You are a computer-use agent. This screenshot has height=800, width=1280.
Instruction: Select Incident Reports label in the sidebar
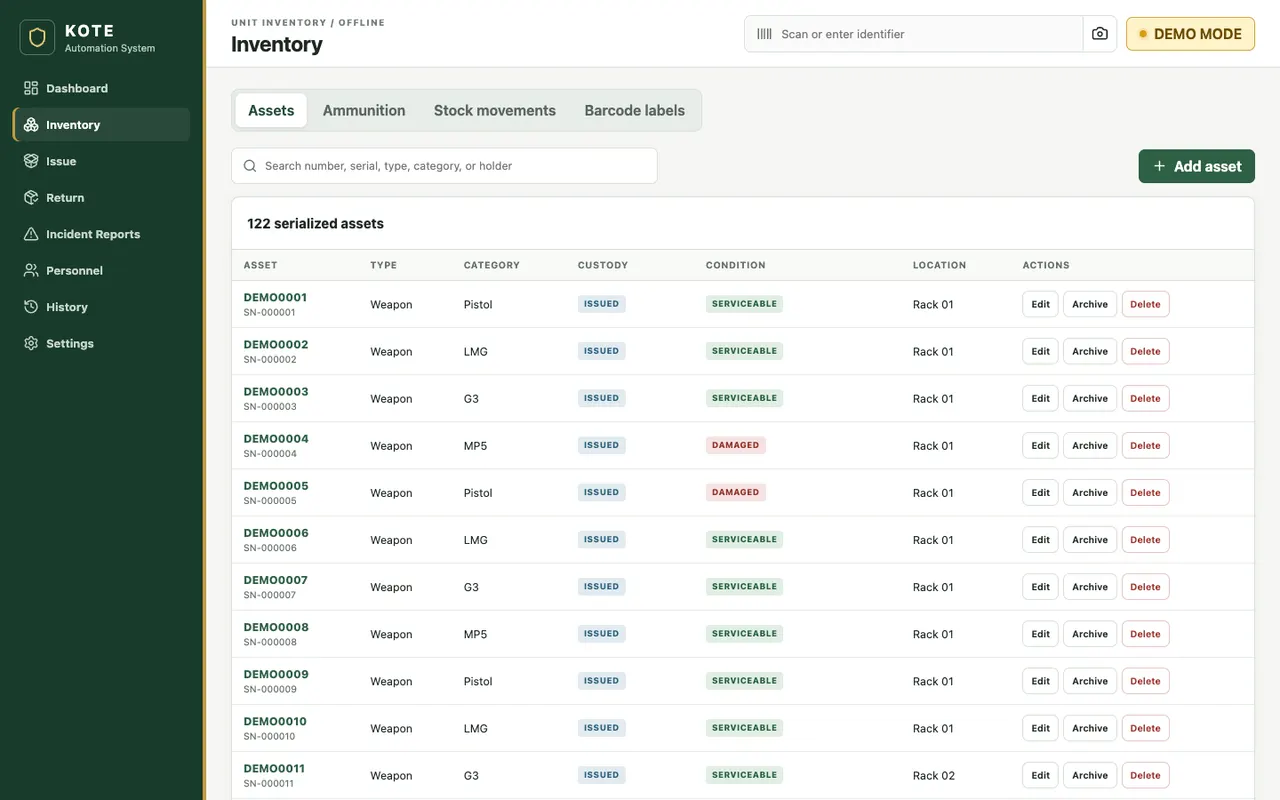pos(93,234)
